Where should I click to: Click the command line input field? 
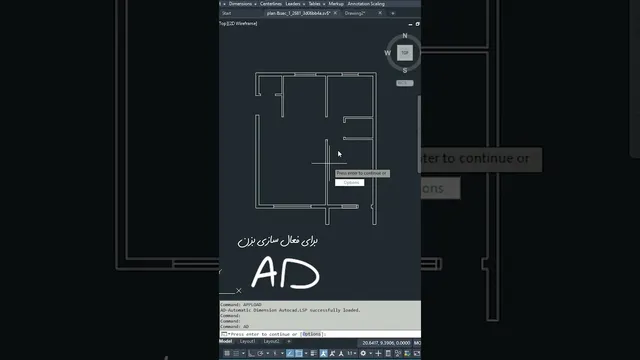tap(320, 334)
